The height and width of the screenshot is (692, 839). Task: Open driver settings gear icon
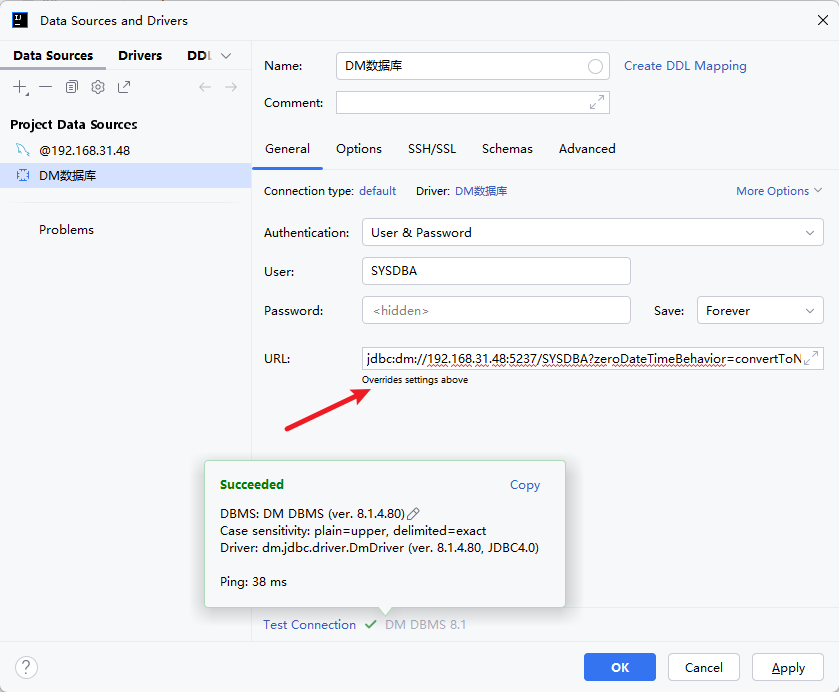click(x=98, y=87)
